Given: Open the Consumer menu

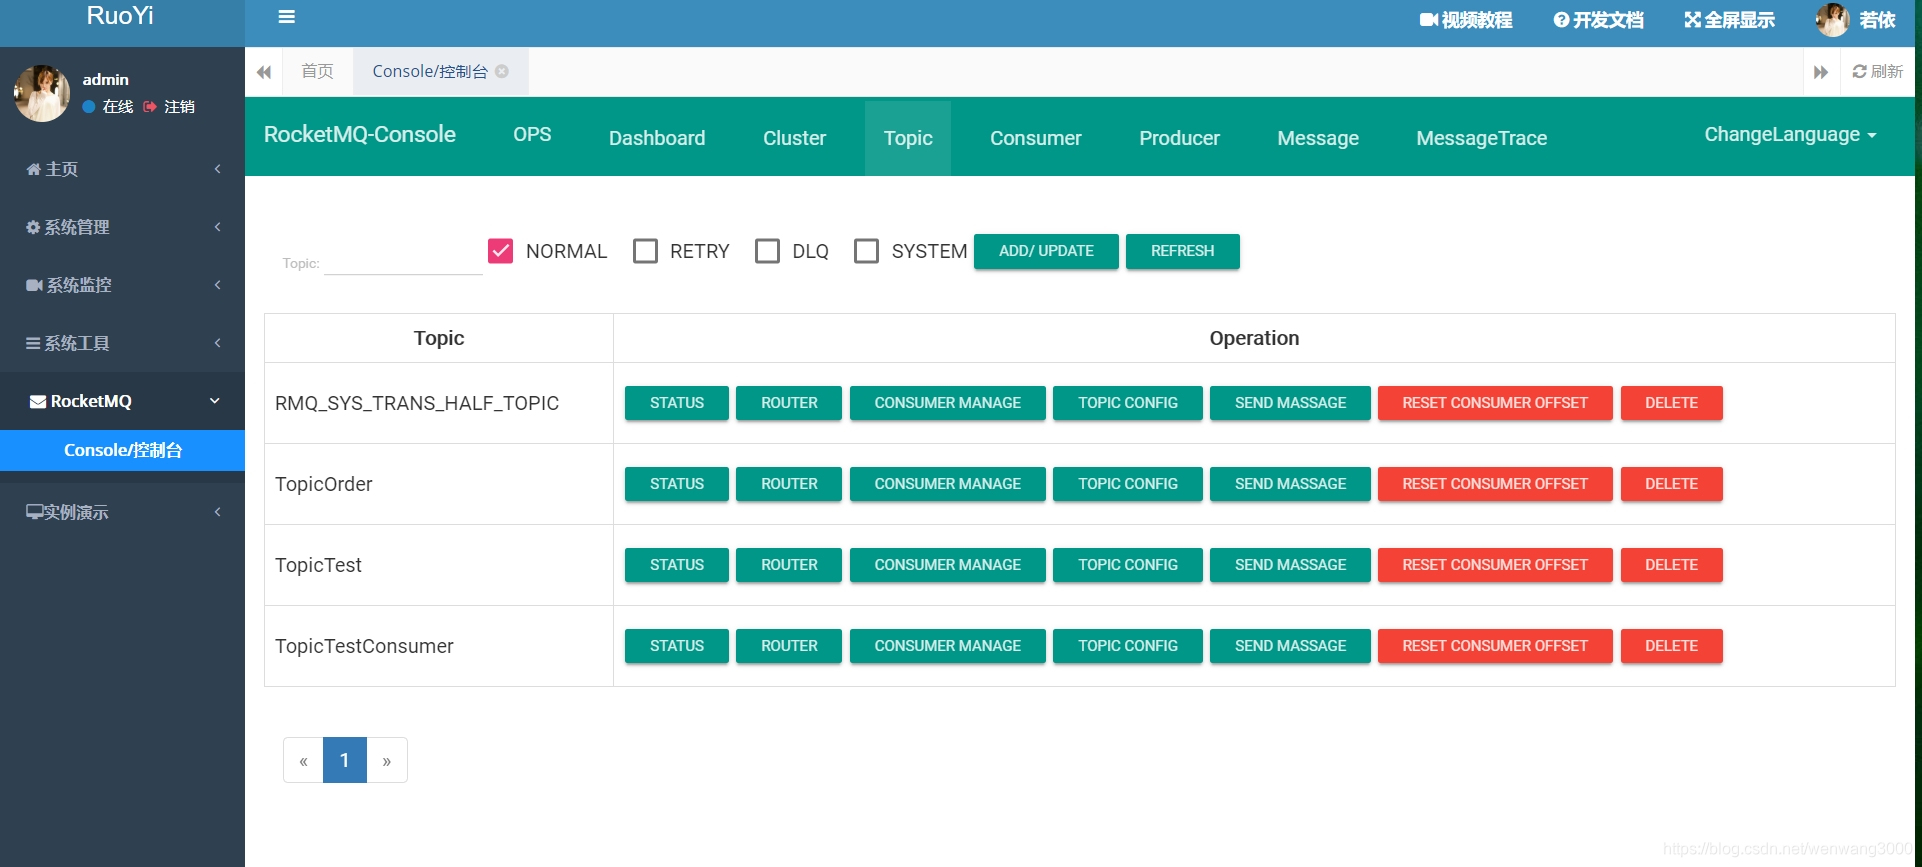Looking at the screenshot, I should point(1036,138).
